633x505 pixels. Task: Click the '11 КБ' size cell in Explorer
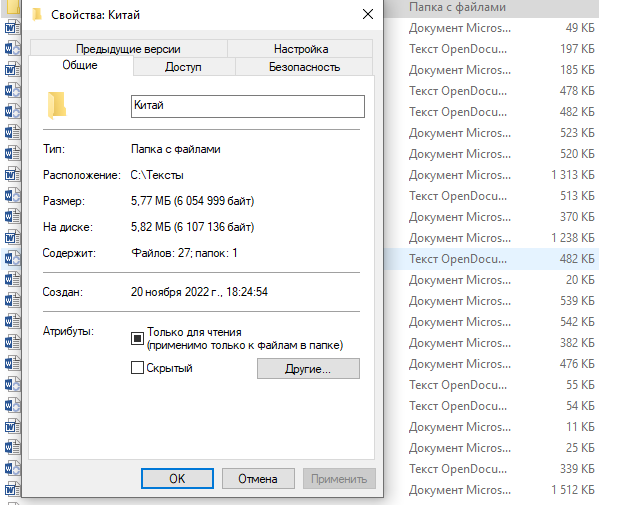[581, 427]
